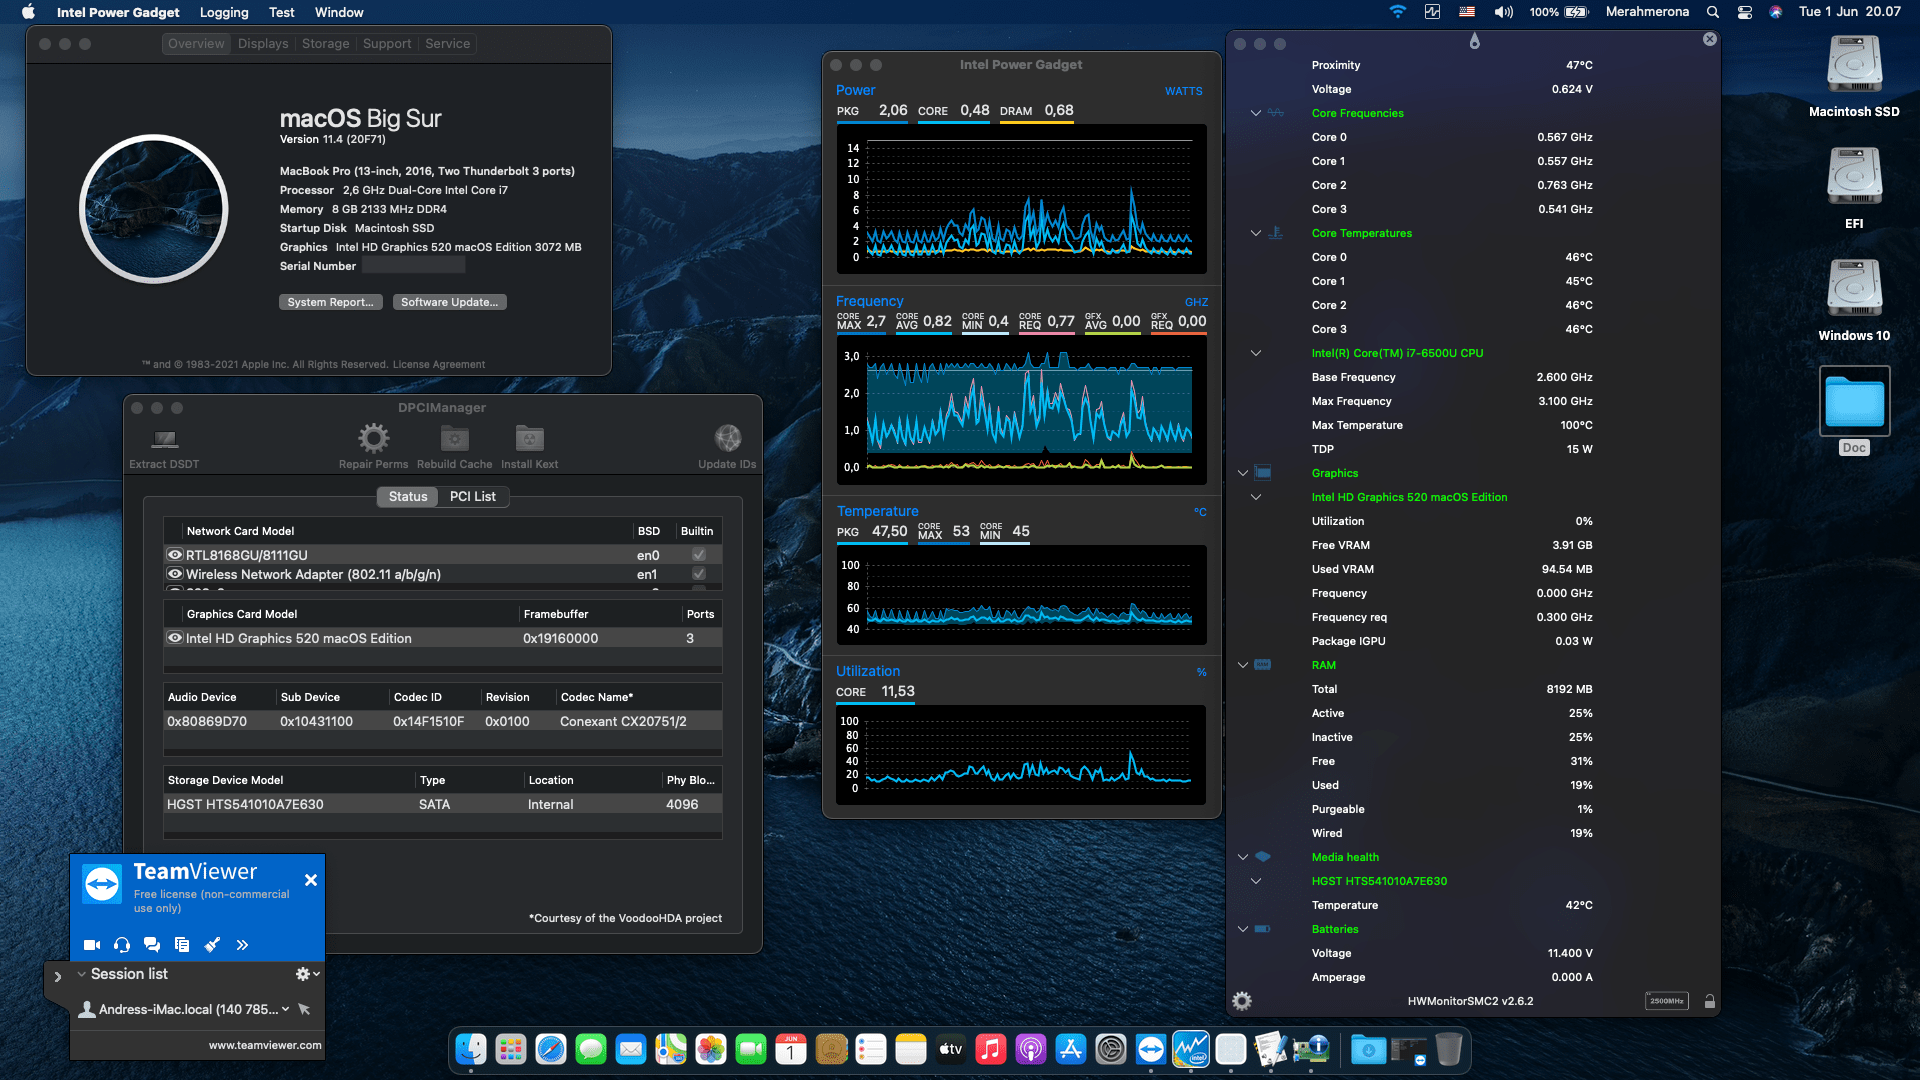Collapse TeamViewer Session list
The width and height of the screenshot is (1920, 1080).
click(81, 974)
